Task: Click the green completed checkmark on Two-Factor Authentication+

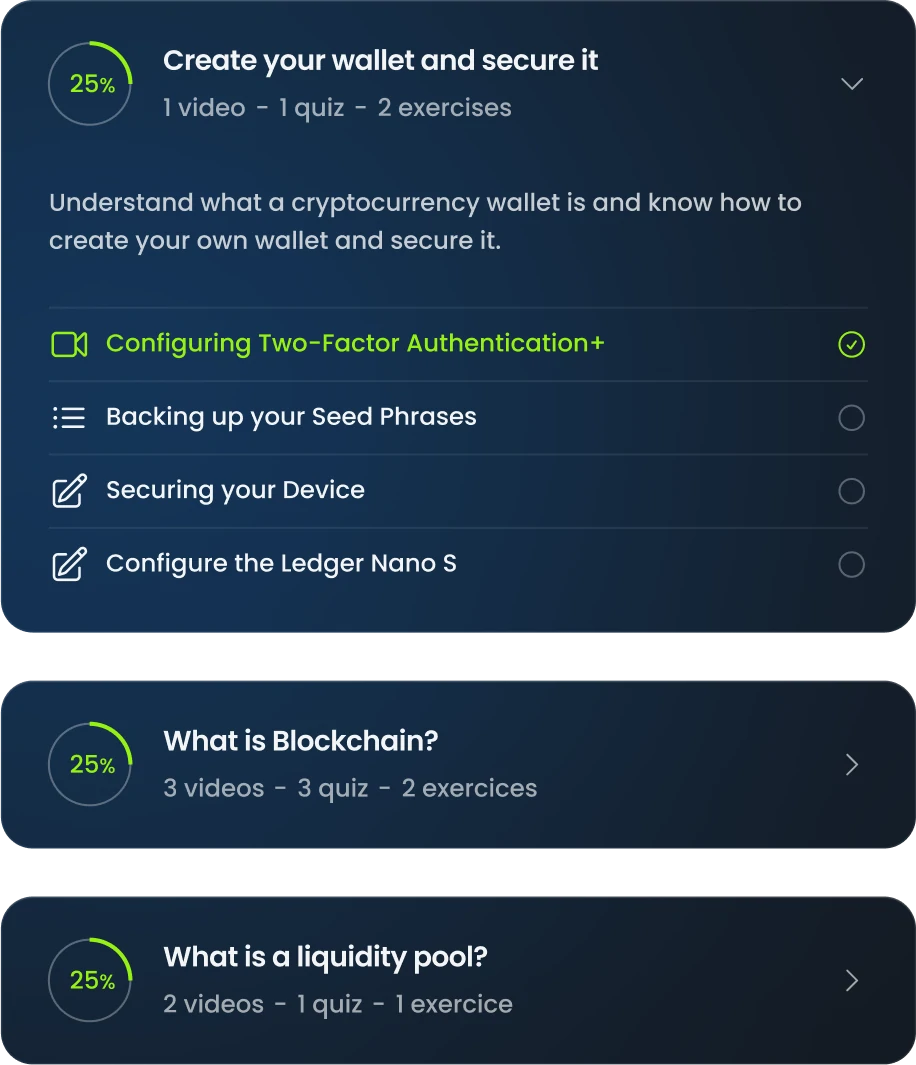Action: point(851,344)
